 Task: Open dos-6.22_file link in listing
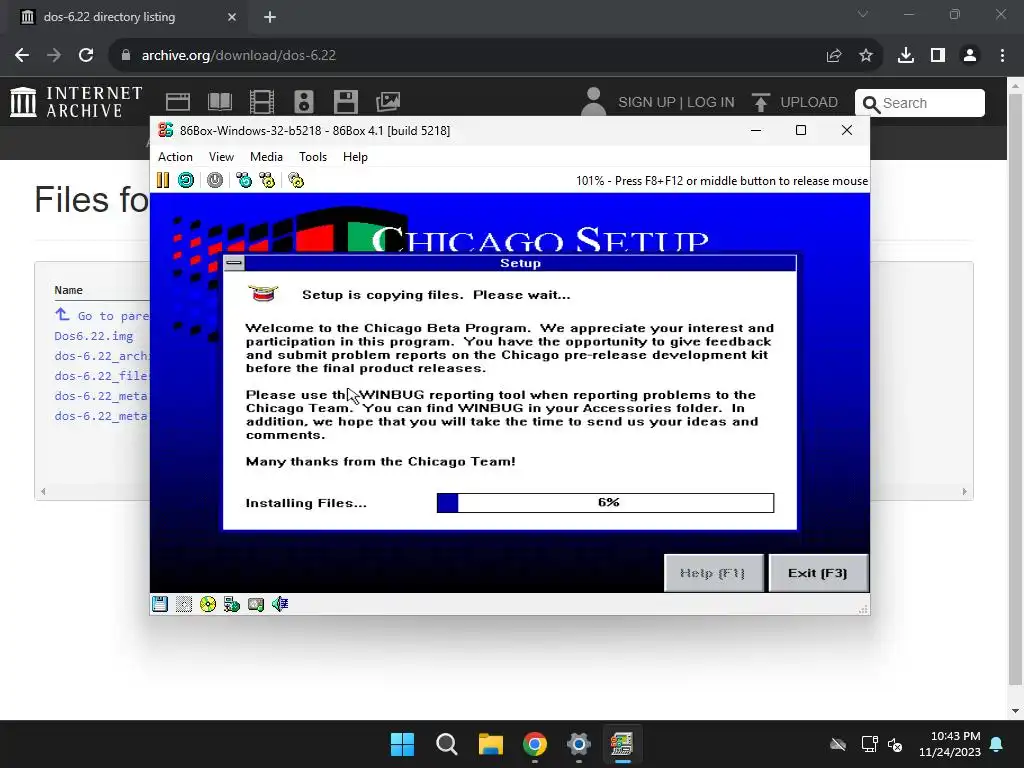[102, 376]
